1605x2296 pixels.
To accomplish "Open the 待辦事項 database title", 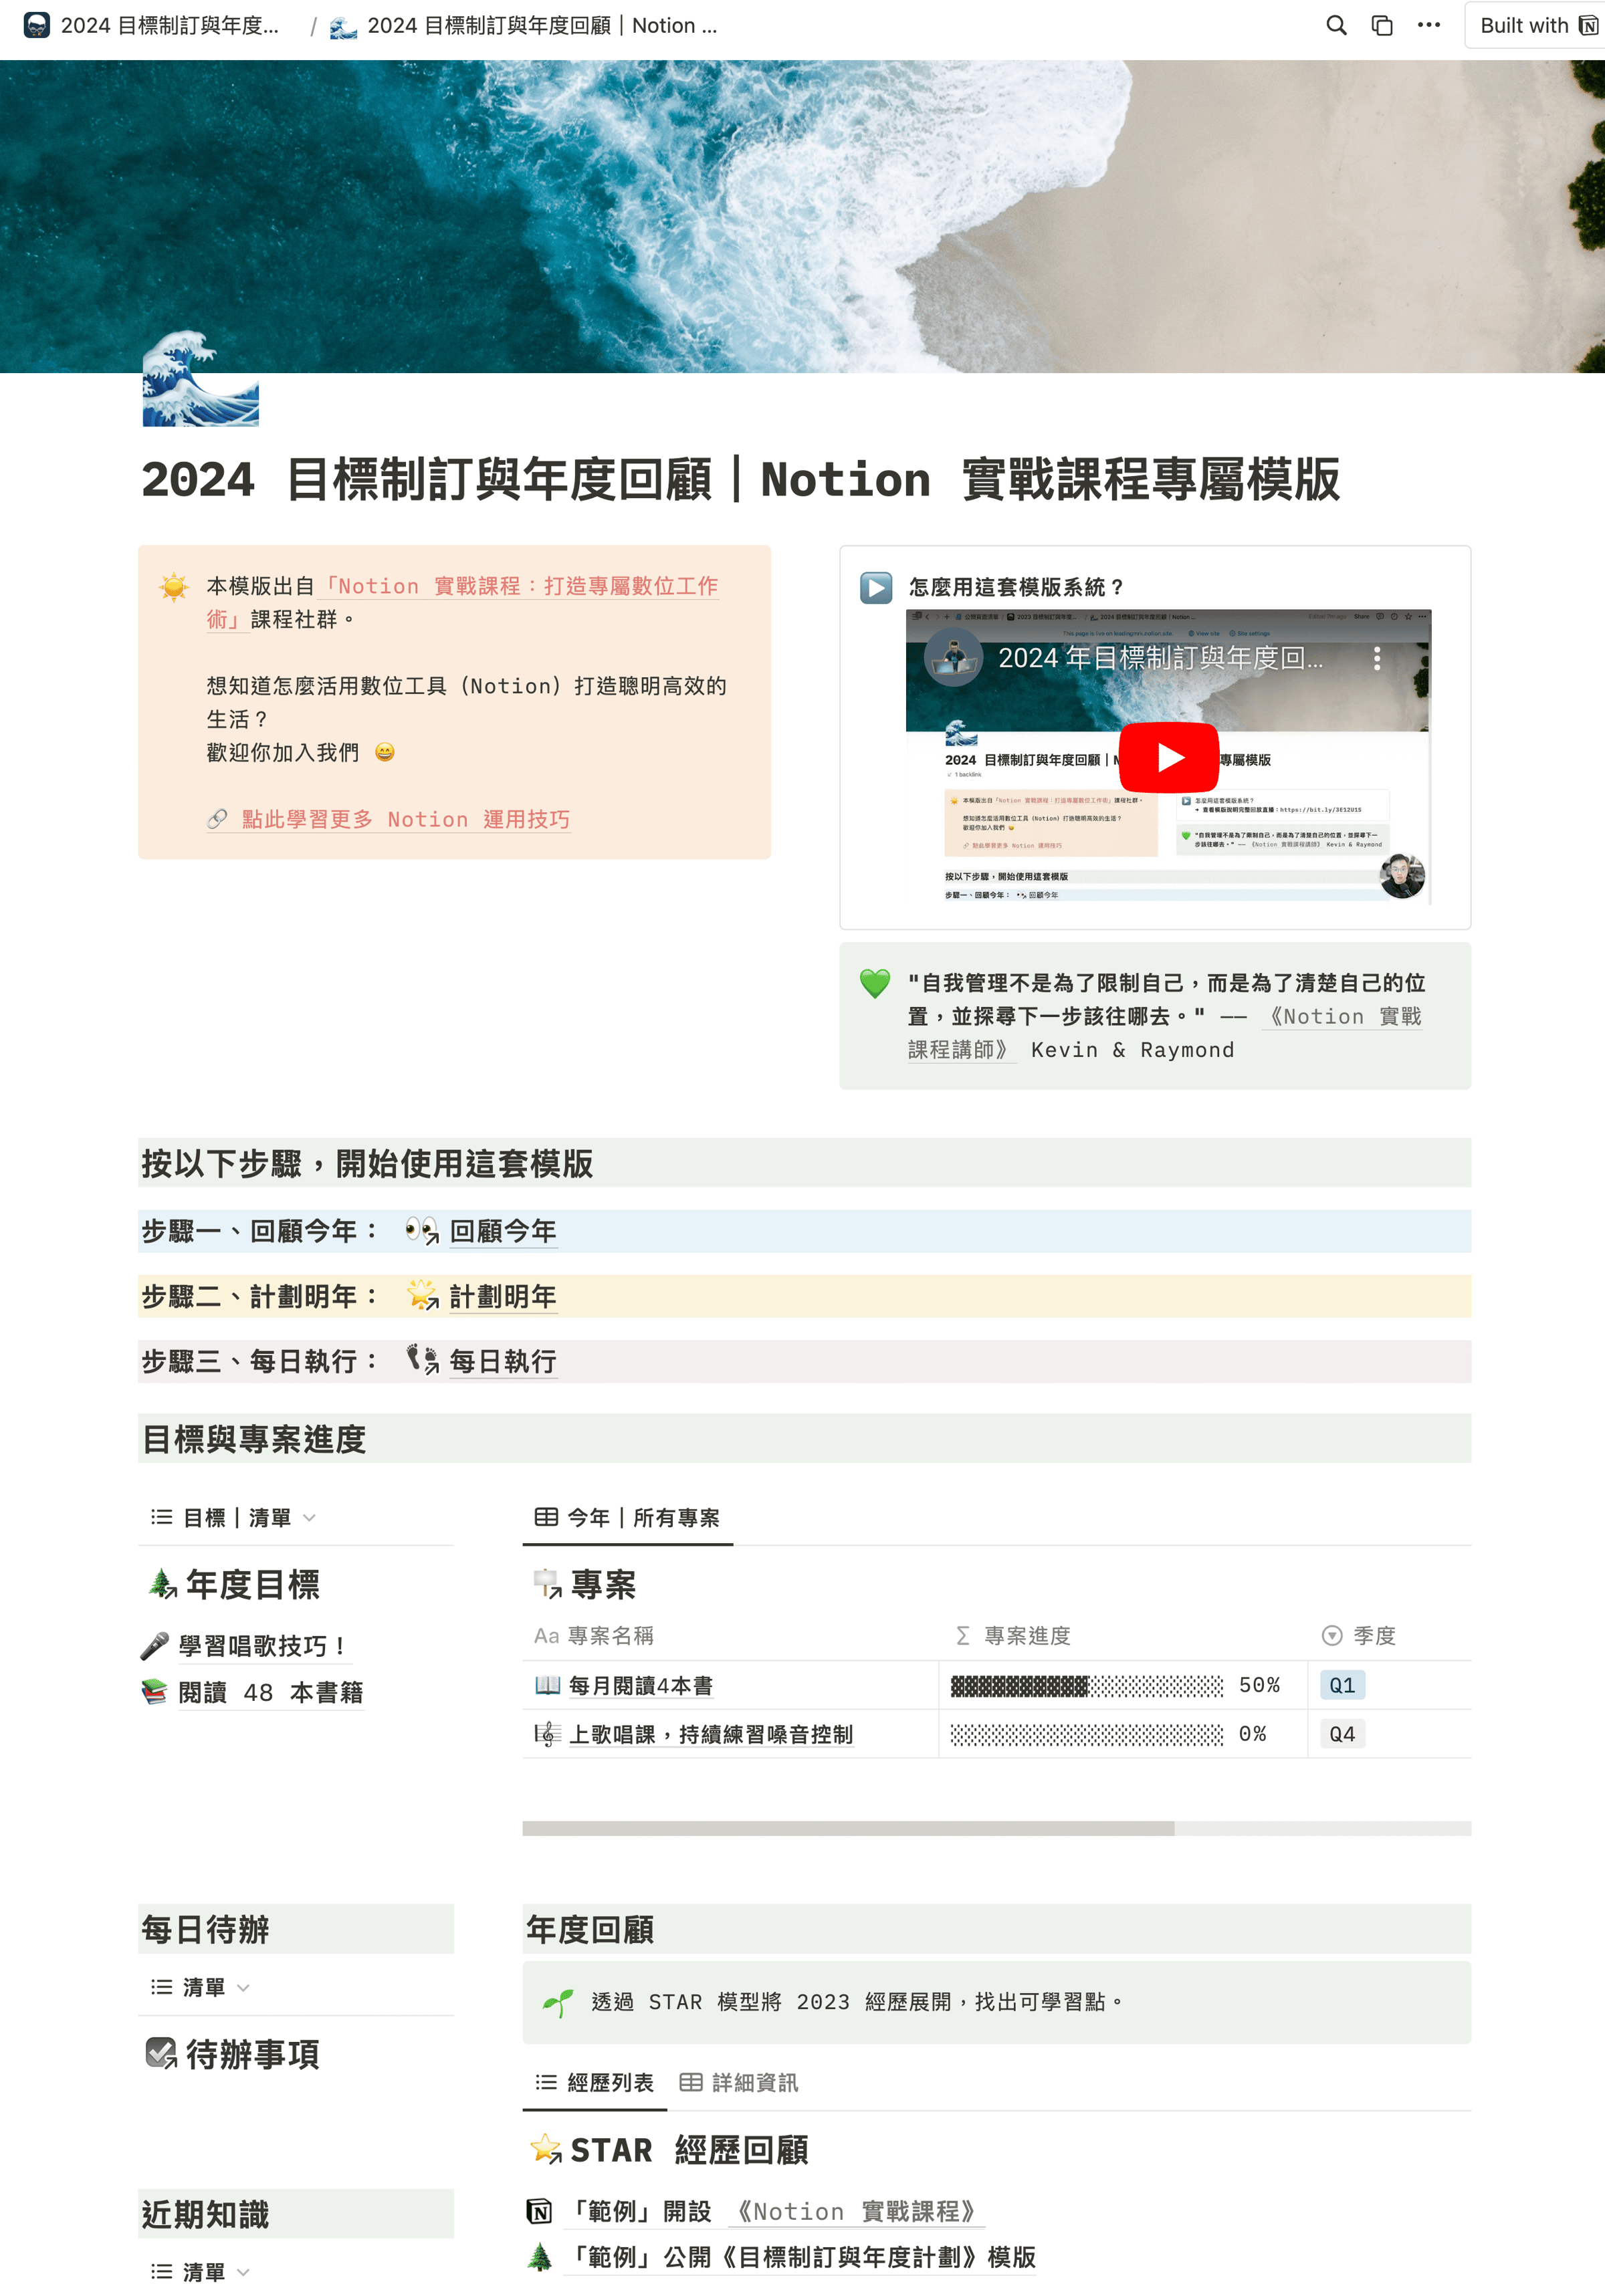I will point(253,2055).
